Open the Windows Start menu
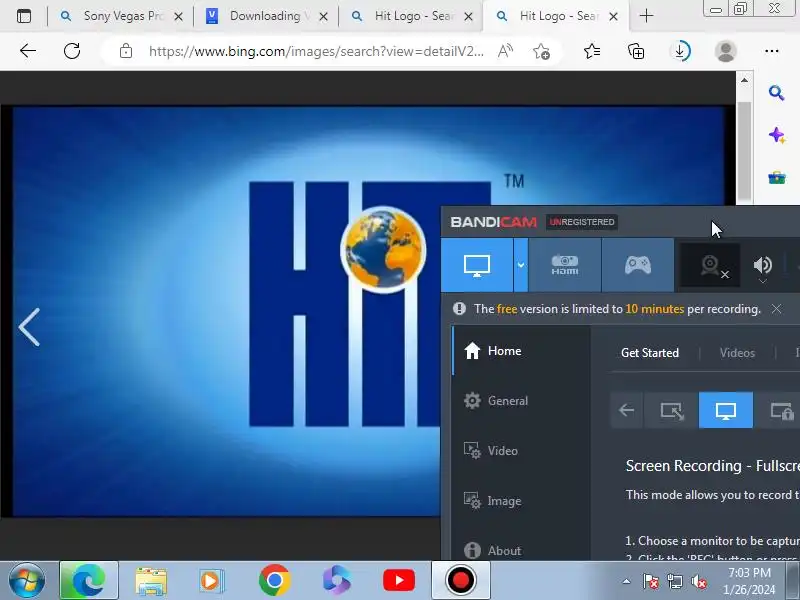Screen dimensions: 800x600 pos(27,580)
